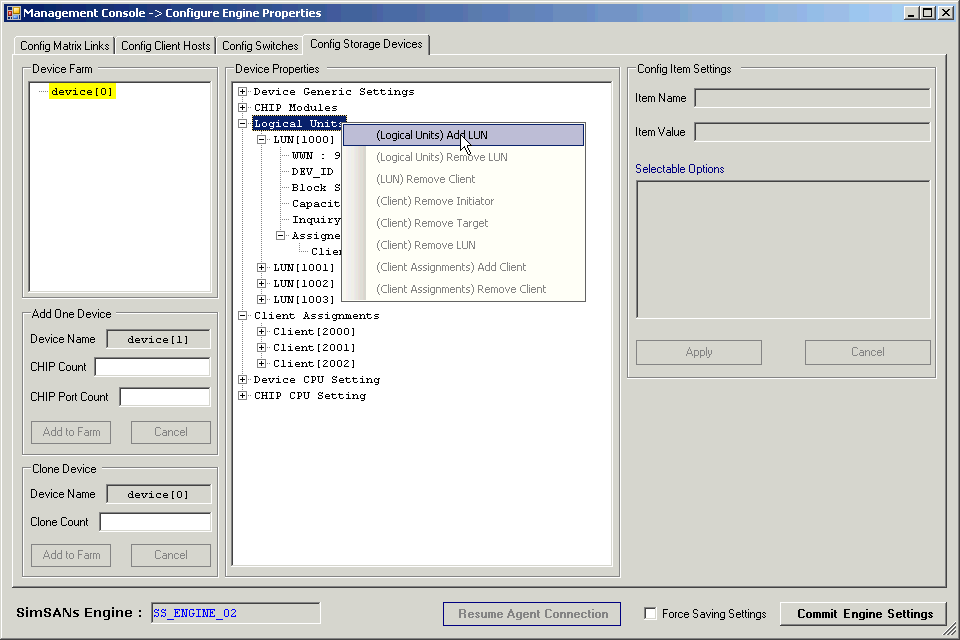The width and height of the screenshot is (960, 640).
Task: Choose (LUN) Remove Client menu item
Action: click(x=463, y=179)
